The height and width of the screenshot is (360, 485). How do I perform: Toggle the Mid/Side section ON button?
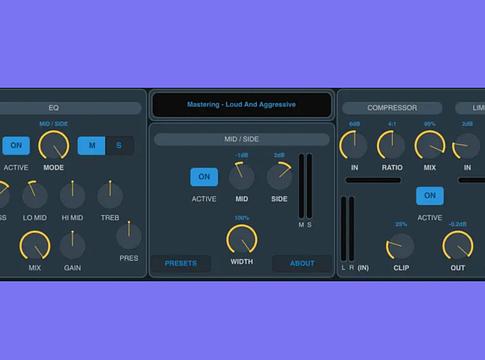coord(204,177)
